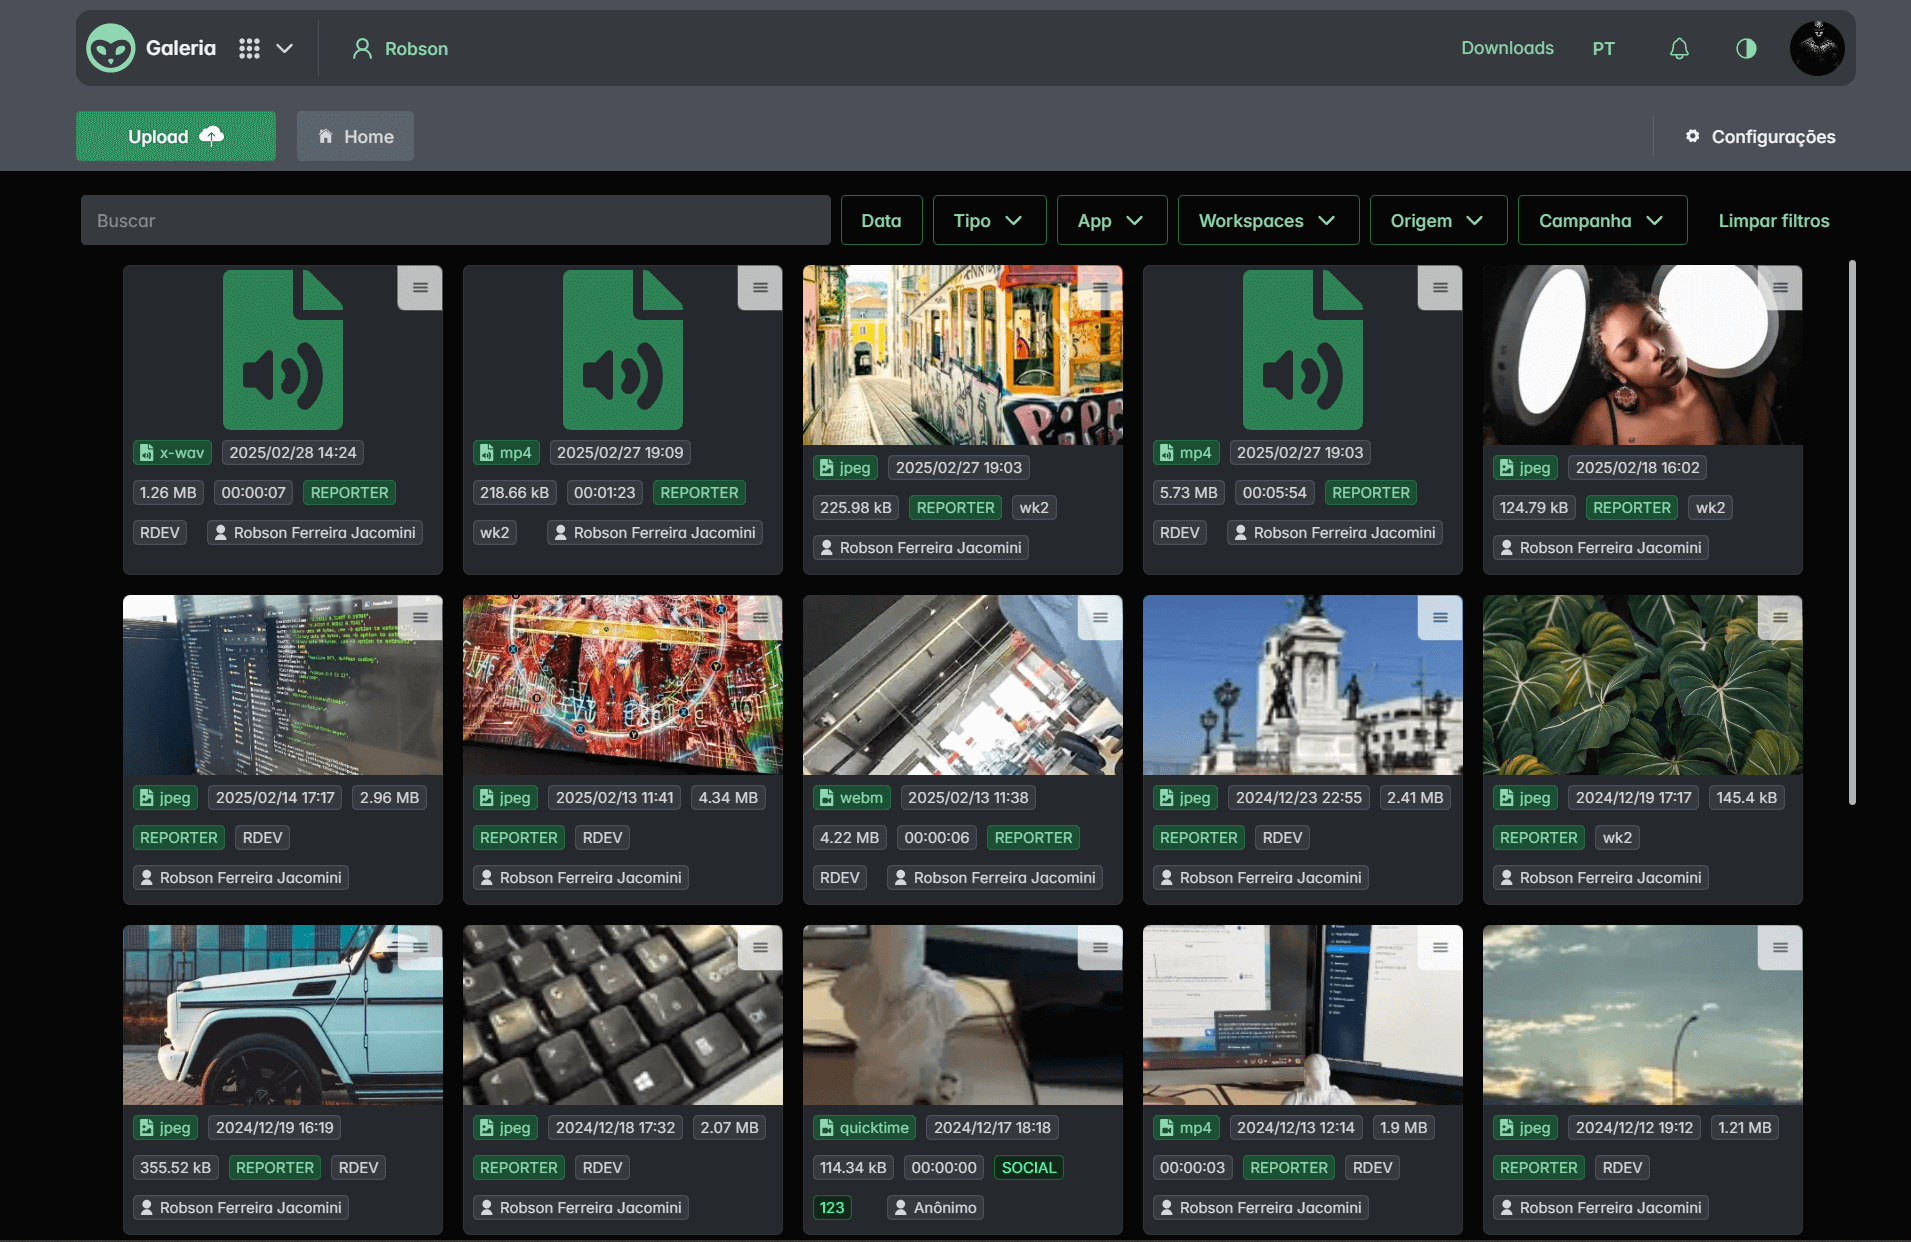The height and width of the screenshot is (1242, 1911).
Task: Open the context menu on the white car card
Action: [419, 948]
